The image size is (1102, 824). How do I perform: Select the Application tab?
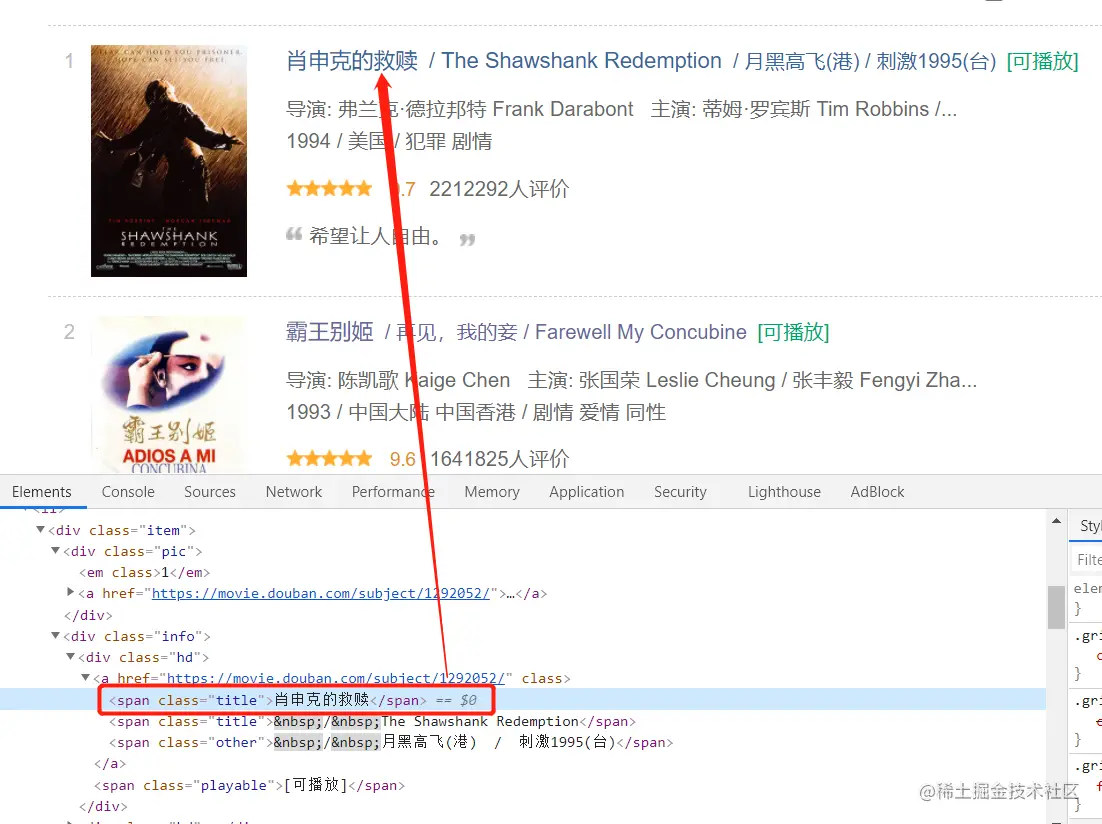587,491
